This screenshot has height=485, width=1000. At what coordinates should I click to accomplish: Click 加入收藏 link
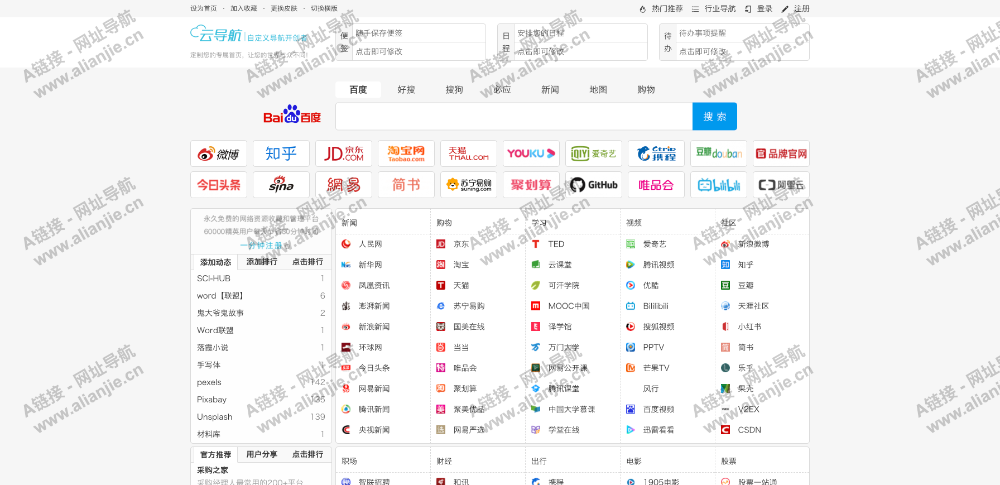(x=244, y=8)
